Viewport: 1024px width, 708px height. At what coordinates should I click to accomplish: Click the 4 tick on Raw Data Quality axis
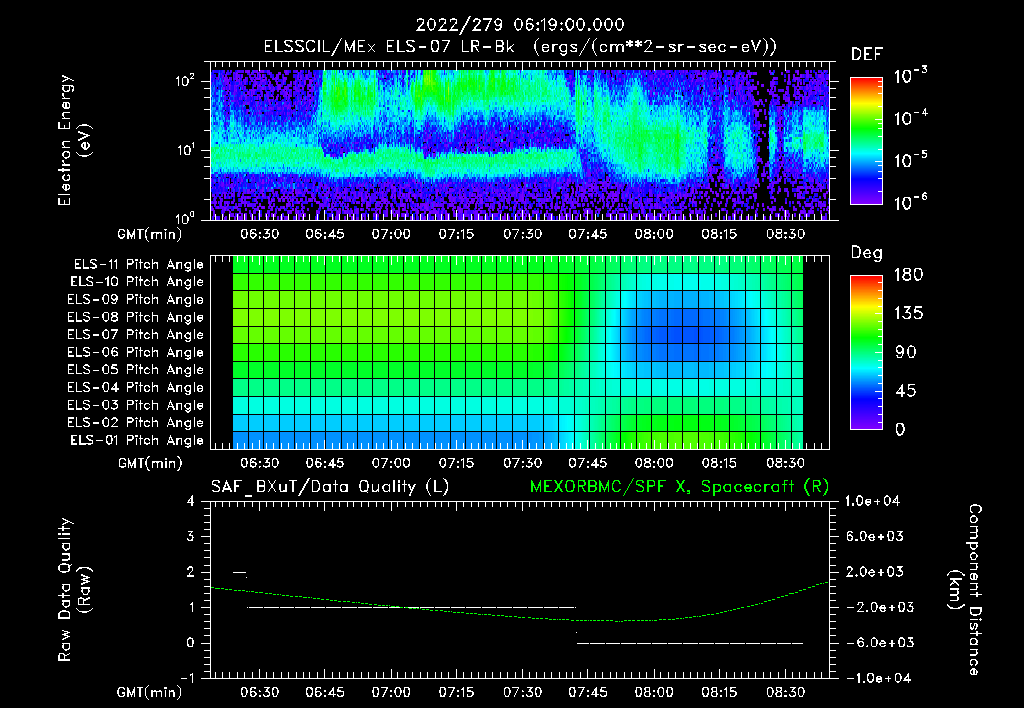(x=190, y=501)
